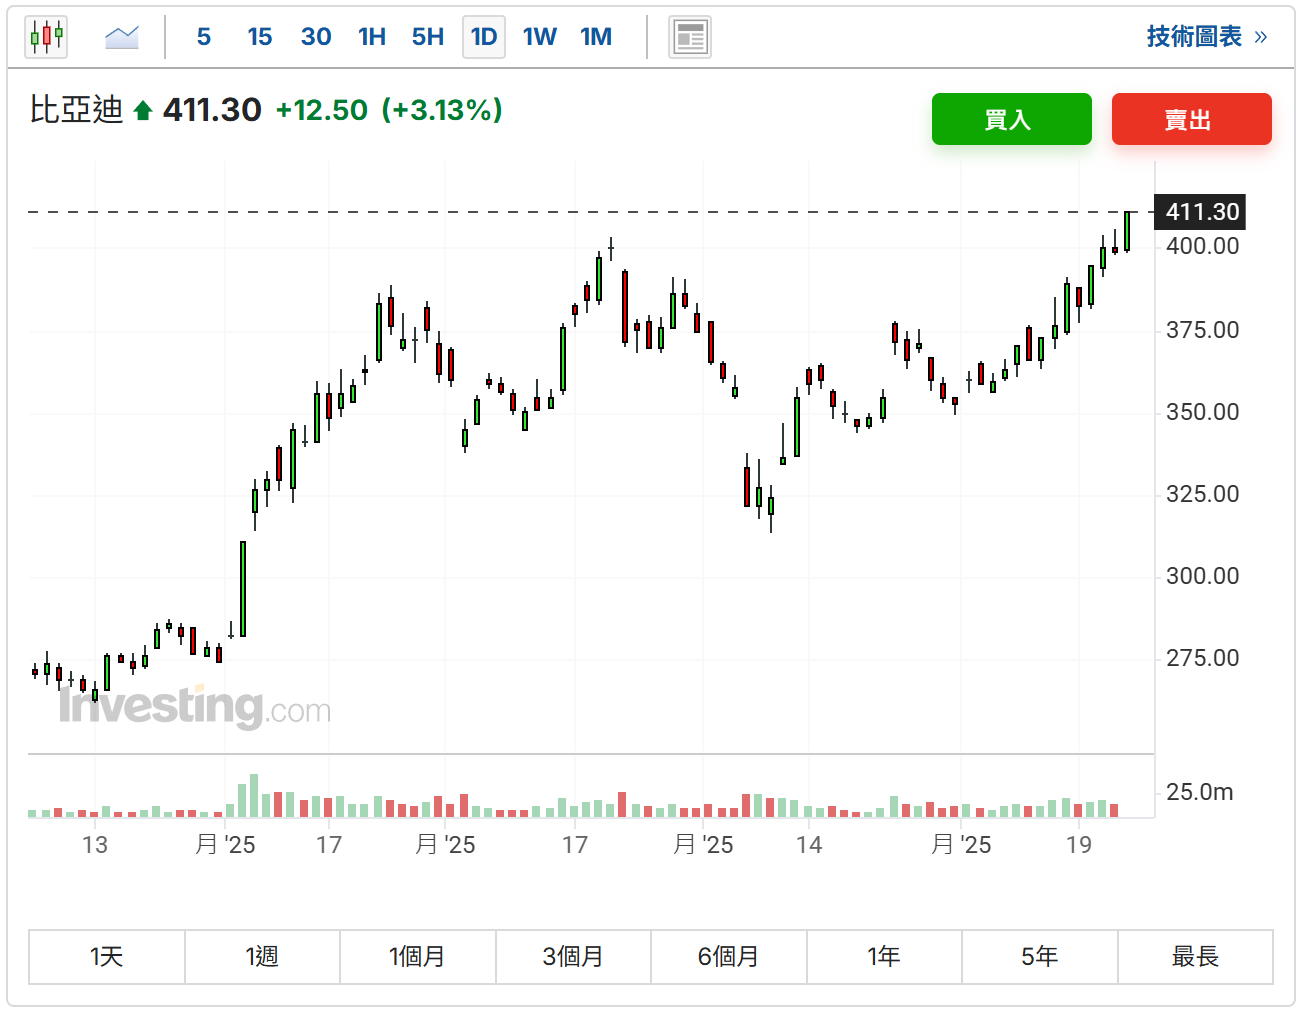Set the range to 1個月
The height and width of the screenshot is (1015, 1301).
[418, 957]
